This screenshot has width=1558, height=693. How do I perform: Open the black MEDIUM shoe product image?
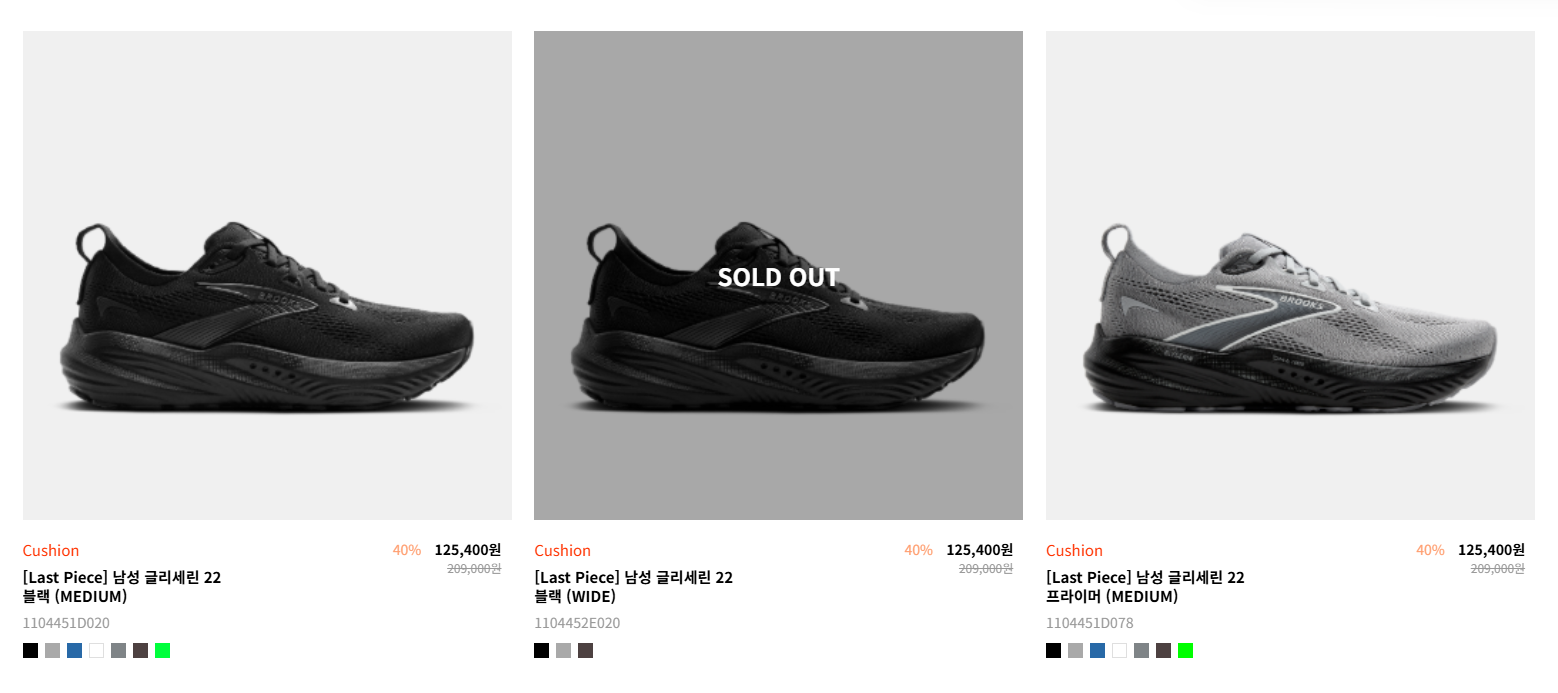pyautogui.click(x=267, y=275)
